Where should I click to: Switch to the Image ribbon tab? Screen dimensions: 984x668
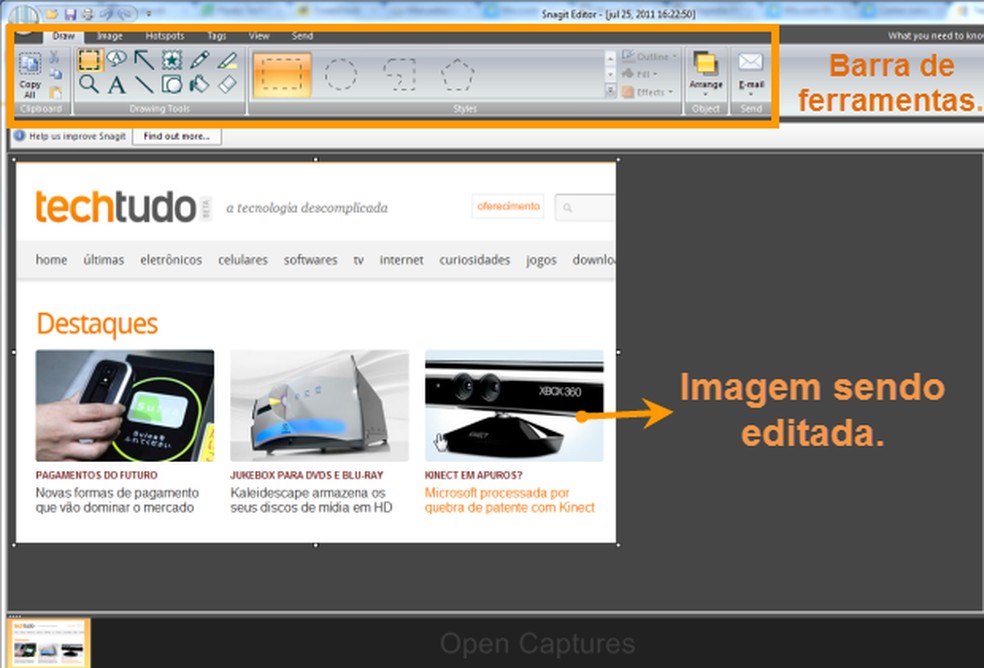[110, 35]
